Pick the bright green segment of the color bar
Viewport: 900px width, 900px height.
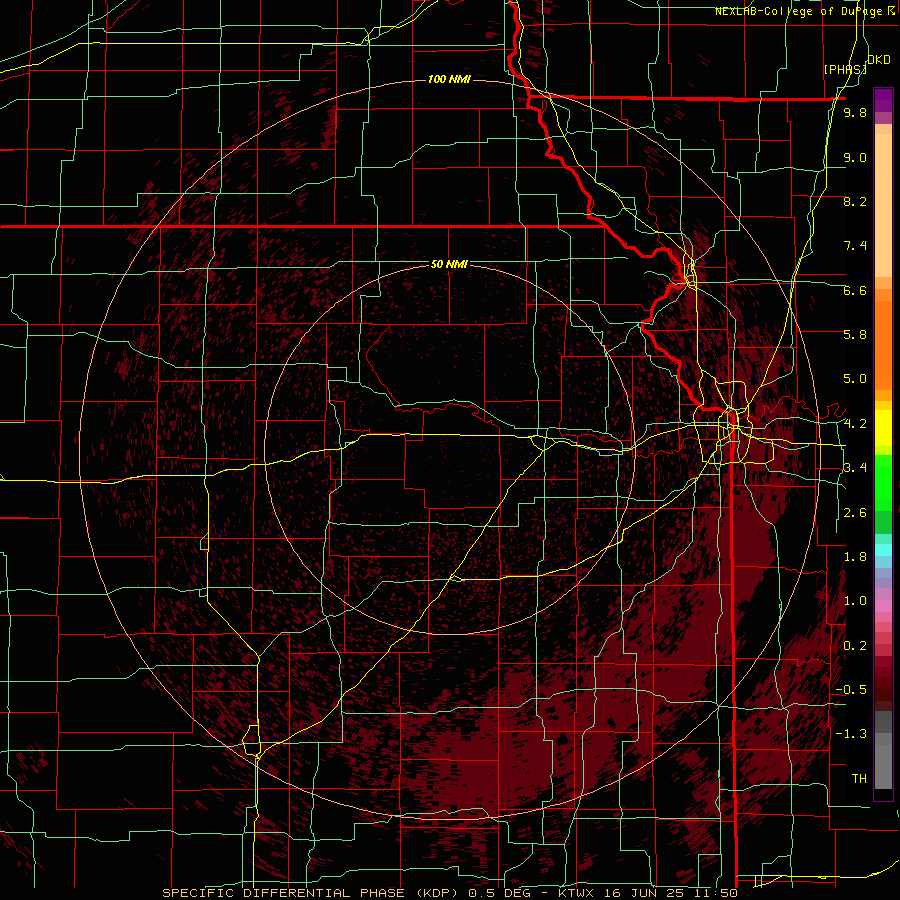click(883, 482)
